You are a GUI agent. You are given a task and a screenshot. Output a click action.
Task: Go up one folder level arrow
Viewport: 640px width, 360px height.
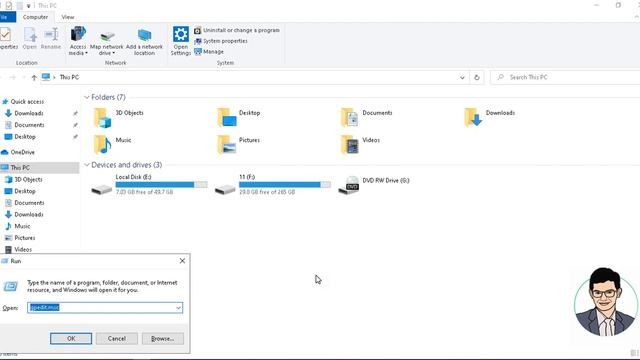(x=34, y=78)
